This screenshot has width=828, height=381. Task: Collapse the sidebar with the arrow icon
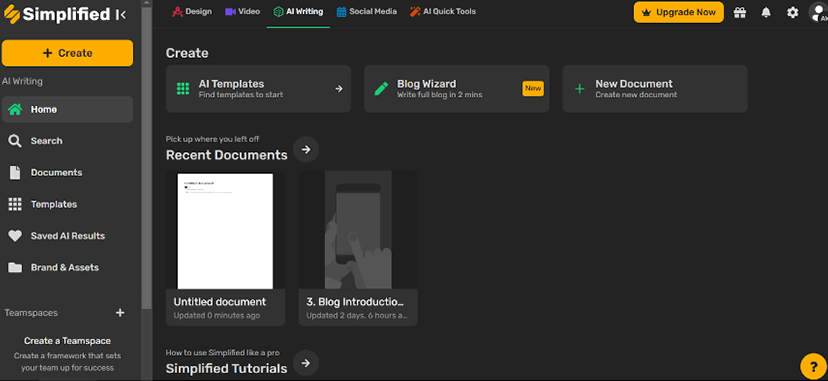point(120,15)
